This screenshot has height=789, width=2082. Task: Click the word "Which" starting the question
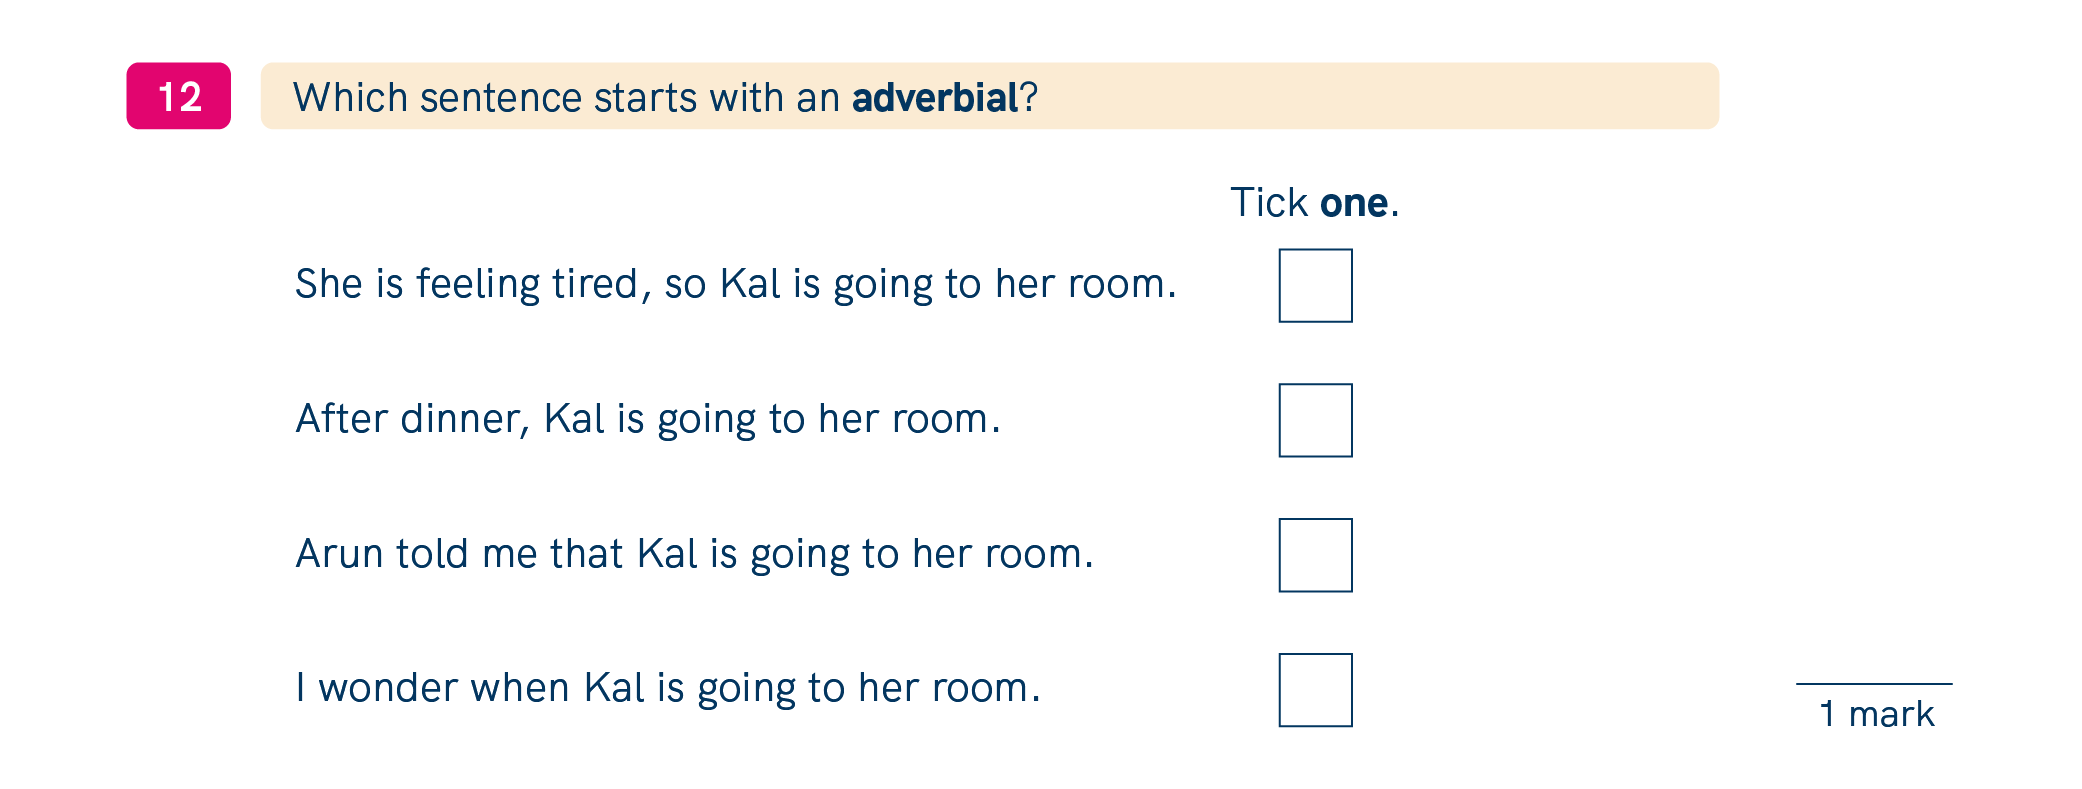[350, 98]
